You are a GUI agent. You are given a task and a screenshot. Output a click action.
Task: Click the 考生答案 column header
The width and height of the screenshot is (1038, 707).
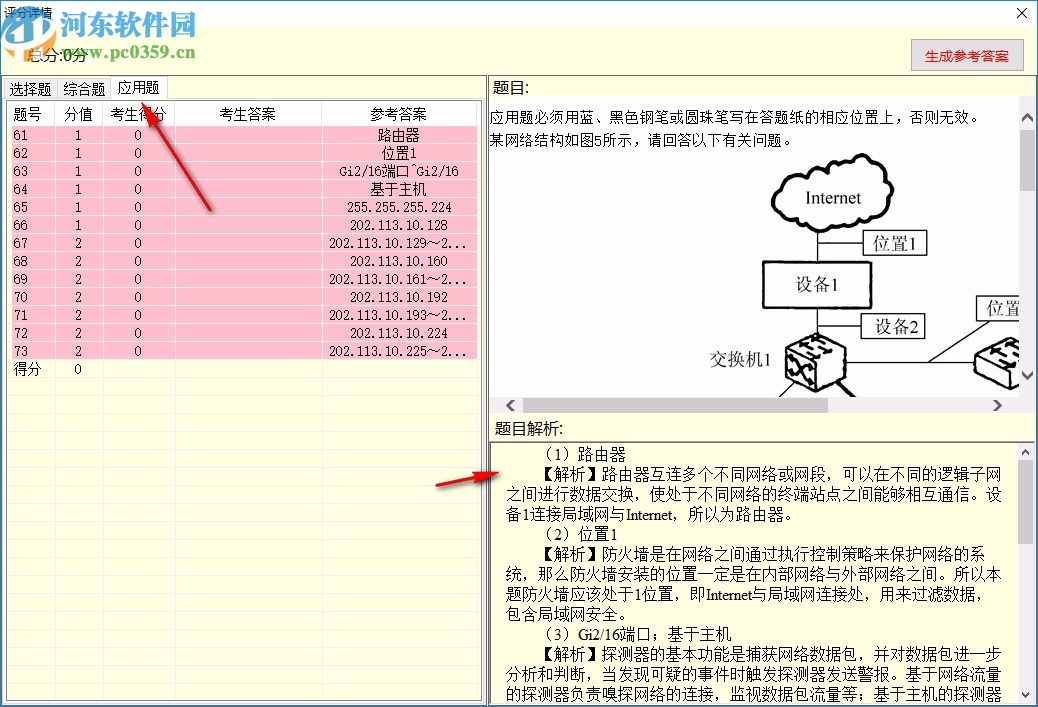(x=248, y=114)
